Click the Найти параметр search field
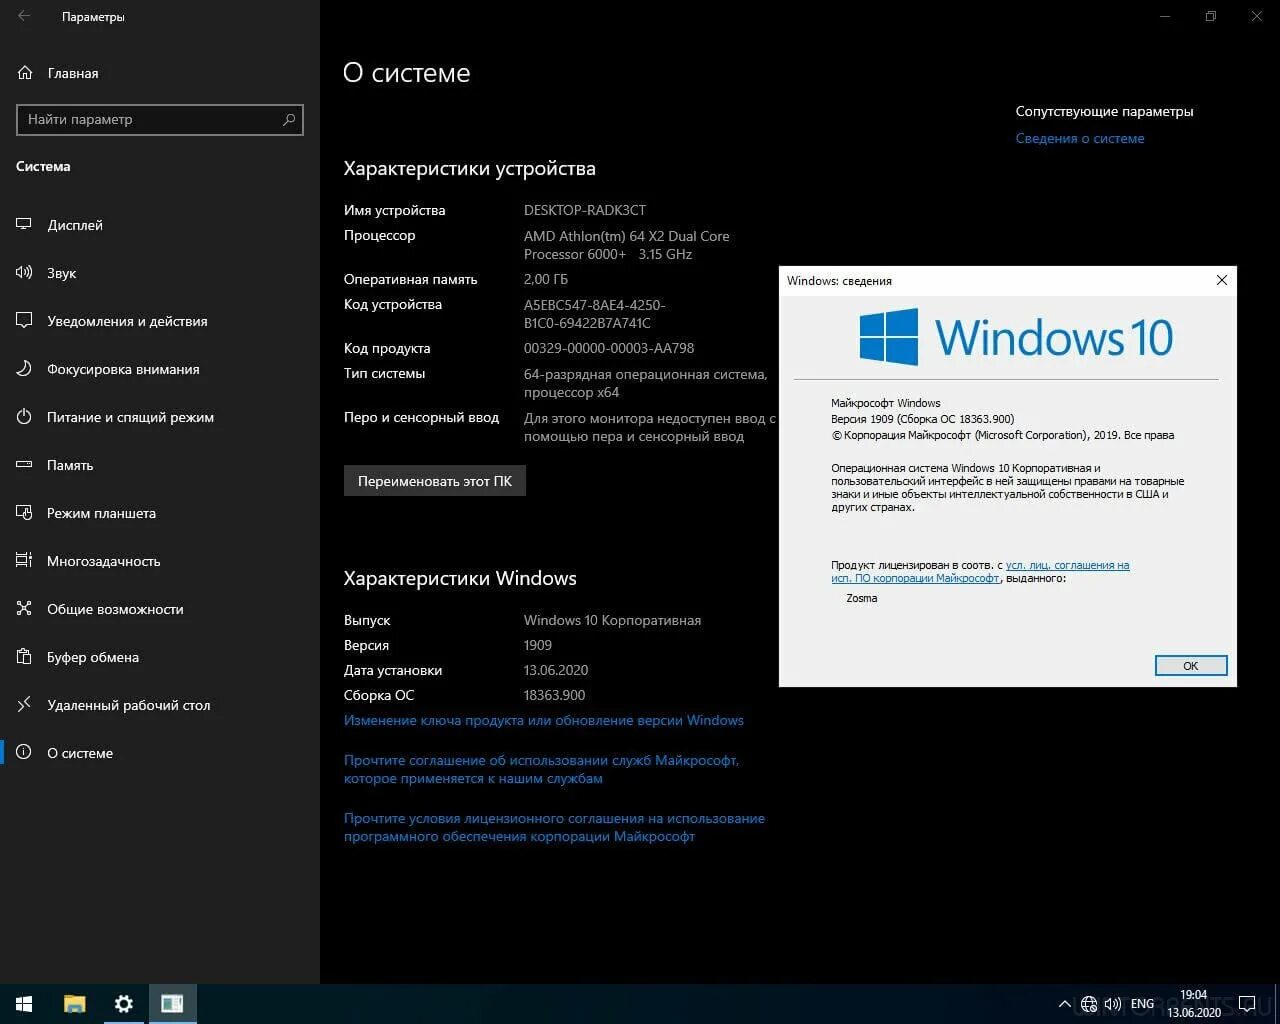The image size is (1280, 1024). point(160,119)
